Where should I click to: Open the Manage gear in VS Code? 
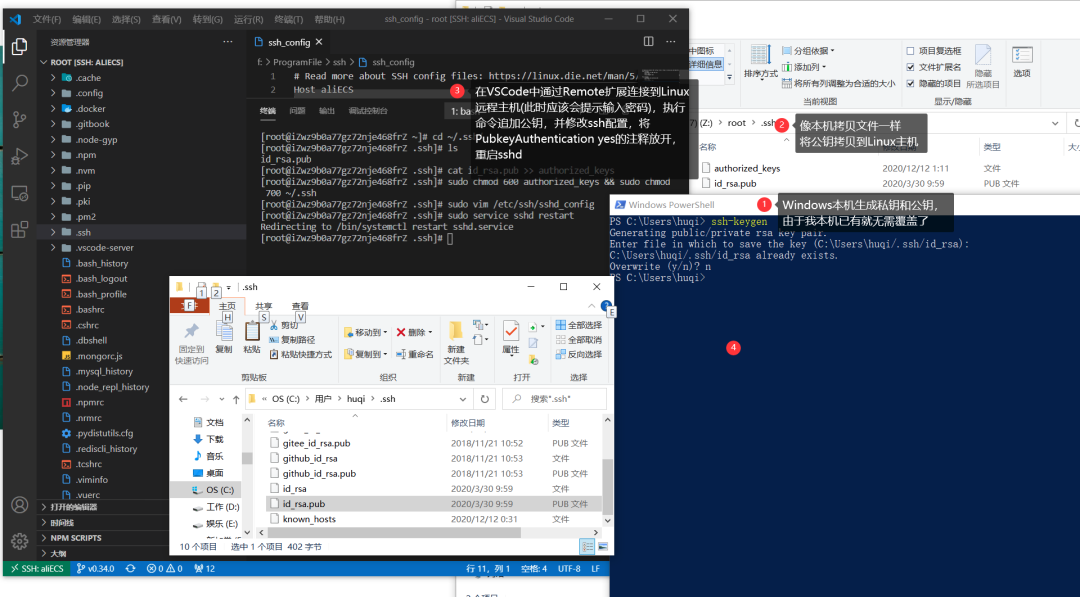click(x=19, y=541)
